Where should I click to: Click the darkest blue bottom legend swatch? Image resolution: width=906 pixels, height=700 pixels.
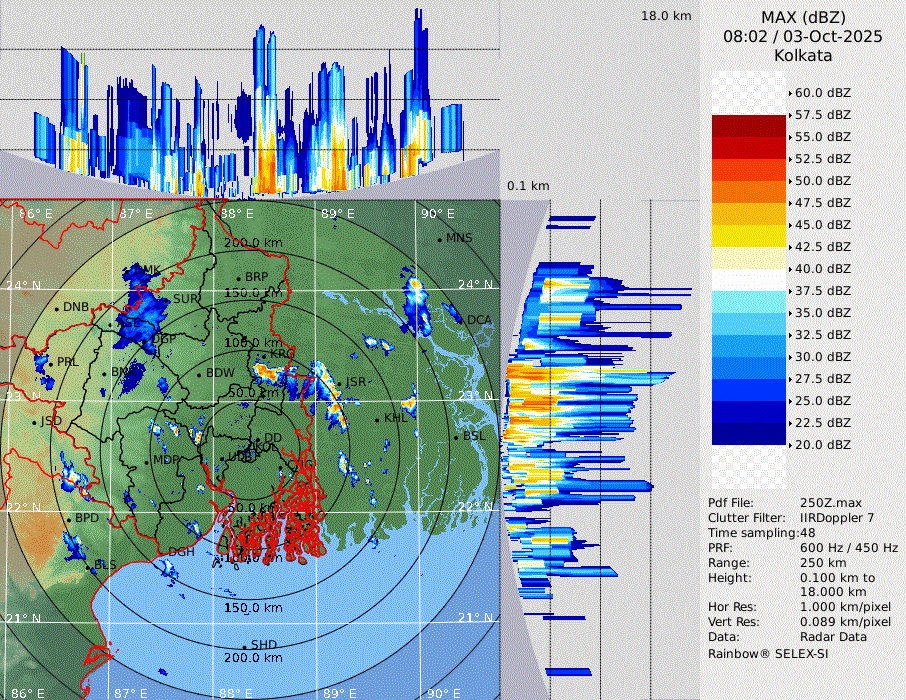748,433
